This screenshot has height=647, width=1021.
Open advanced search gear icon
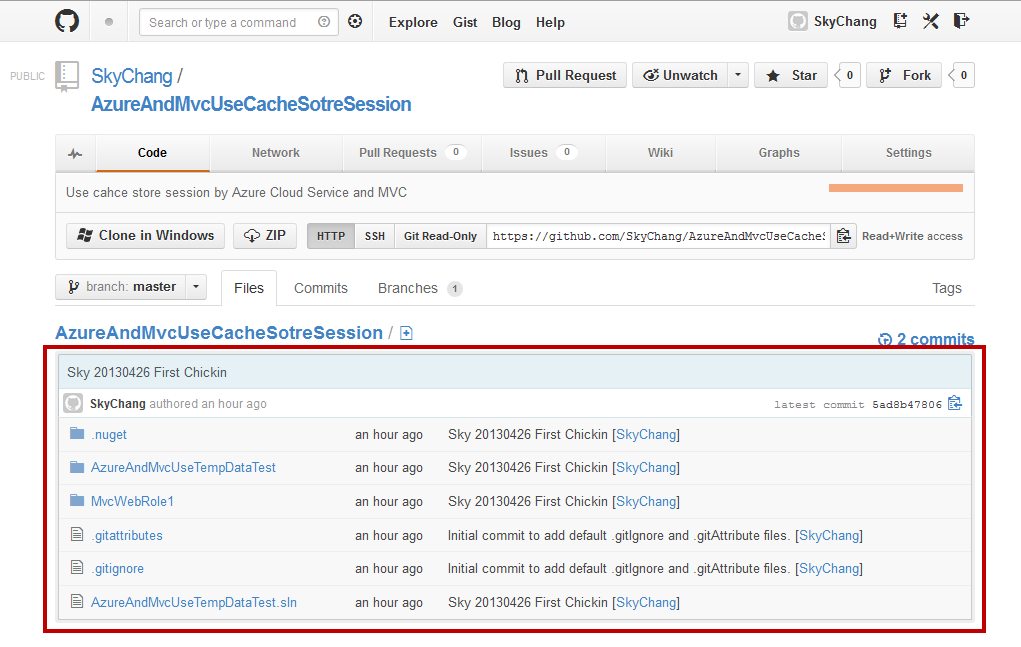pyautogui.click(x=355, y=21)
